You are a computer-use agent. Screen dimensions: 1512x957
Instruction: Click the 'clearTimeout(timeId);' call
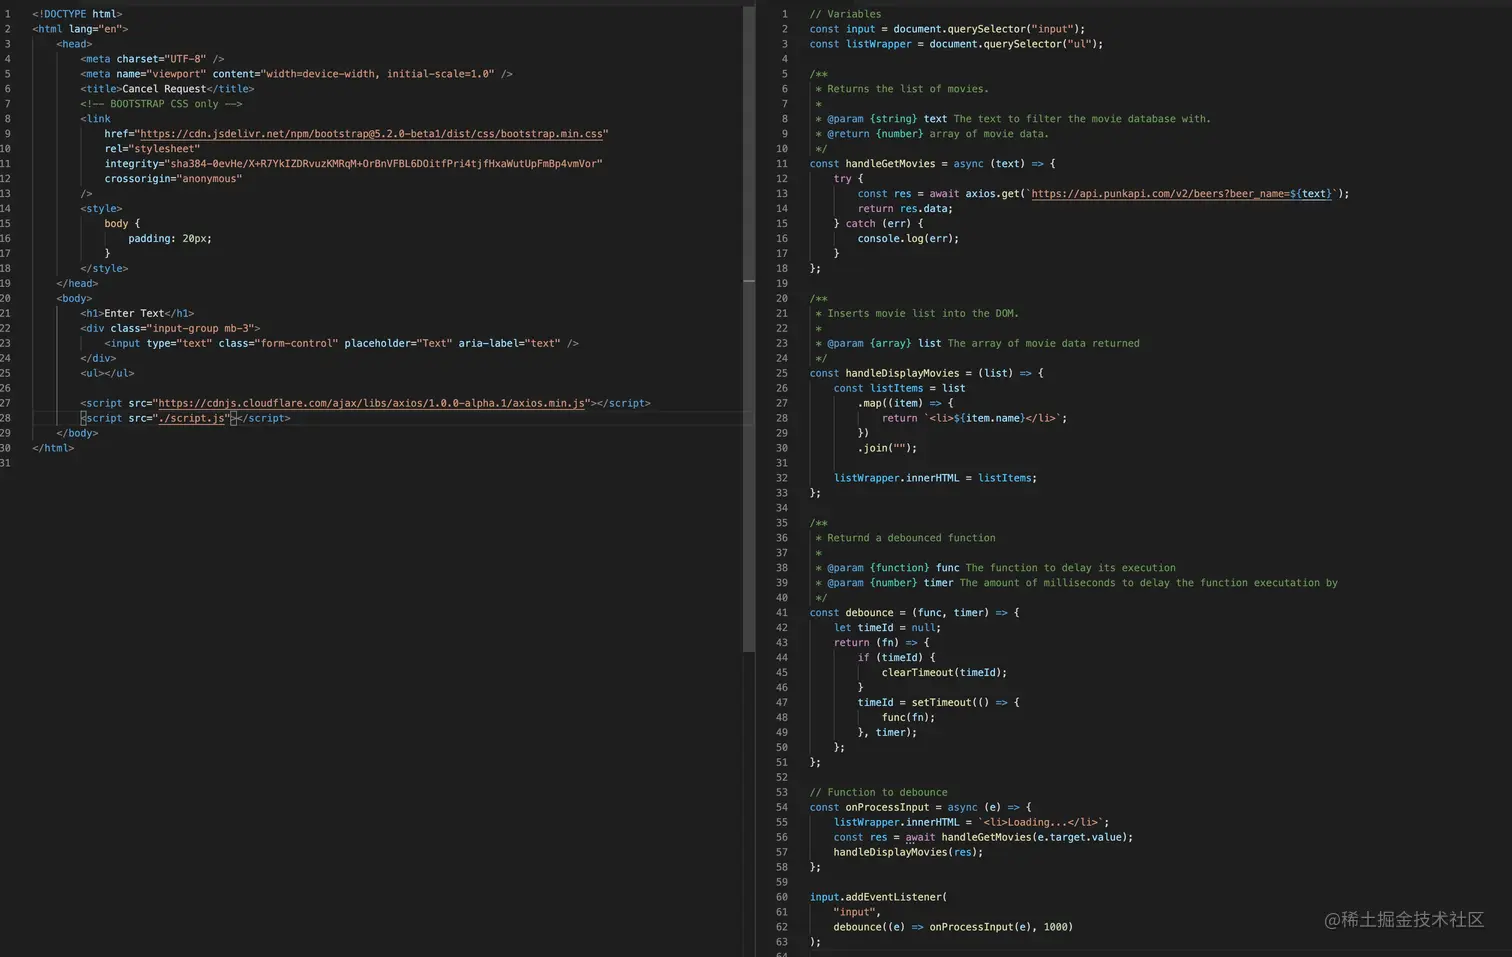(x=944, y=673)
